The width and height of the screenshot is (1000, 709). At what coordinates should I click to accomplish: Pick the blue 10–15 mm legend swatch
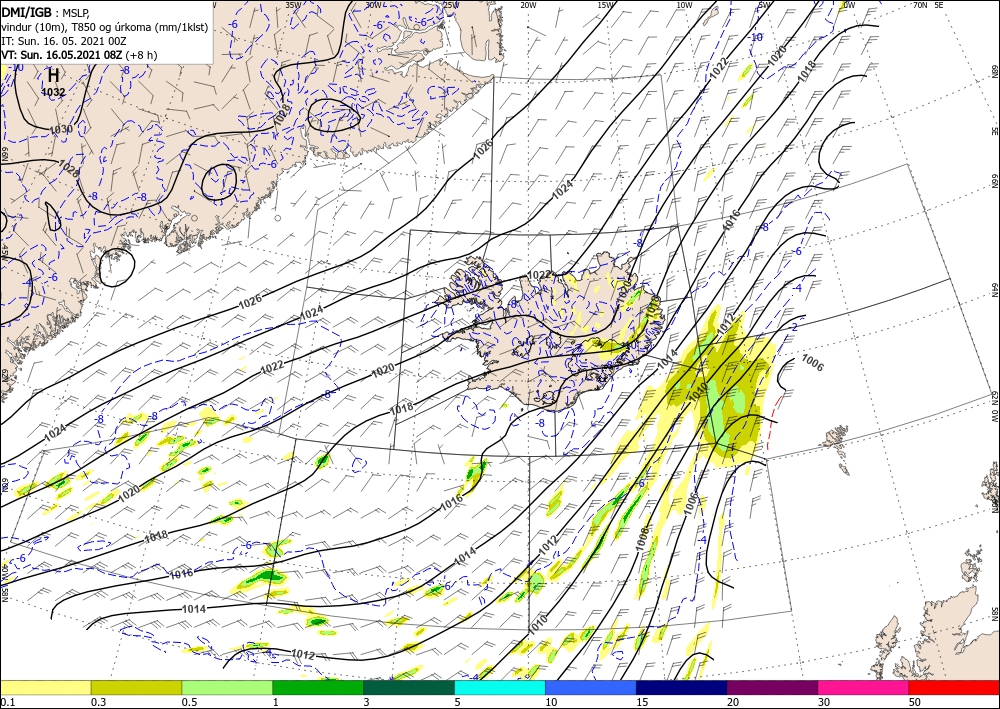click(x=591, y=687)
